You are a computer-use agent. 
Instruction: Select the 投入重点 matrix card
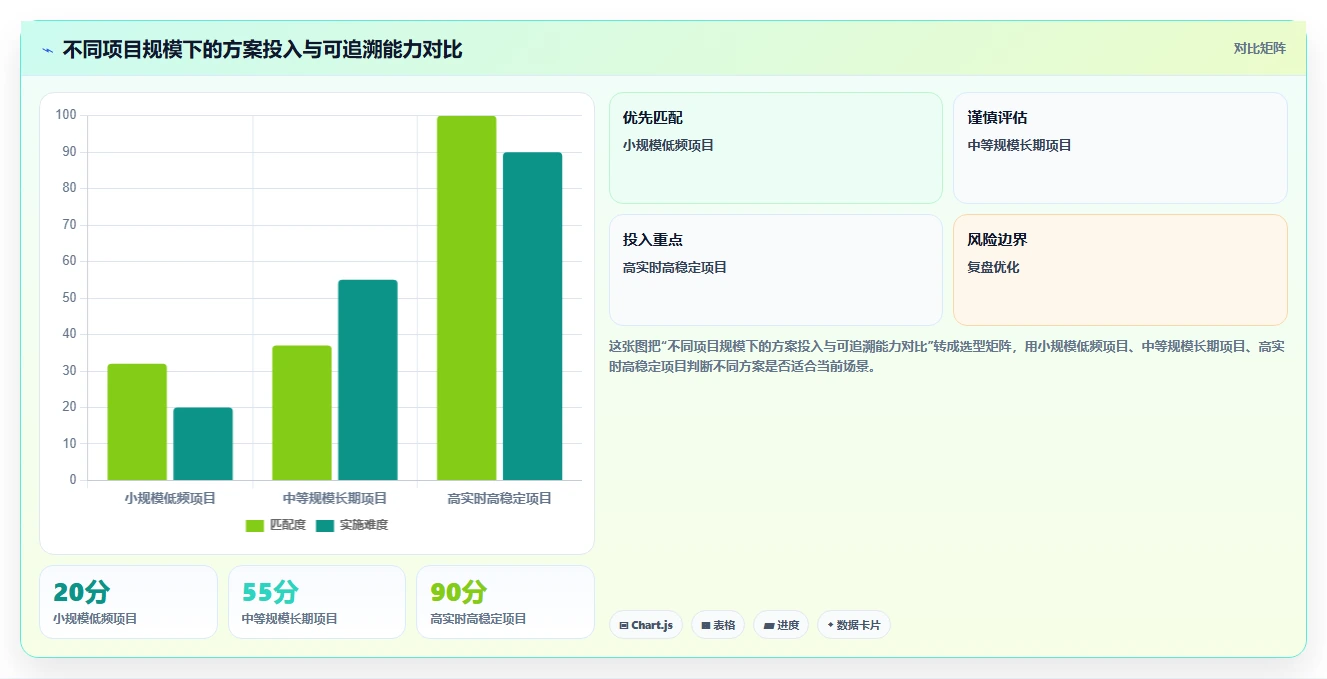coord(776,270)
